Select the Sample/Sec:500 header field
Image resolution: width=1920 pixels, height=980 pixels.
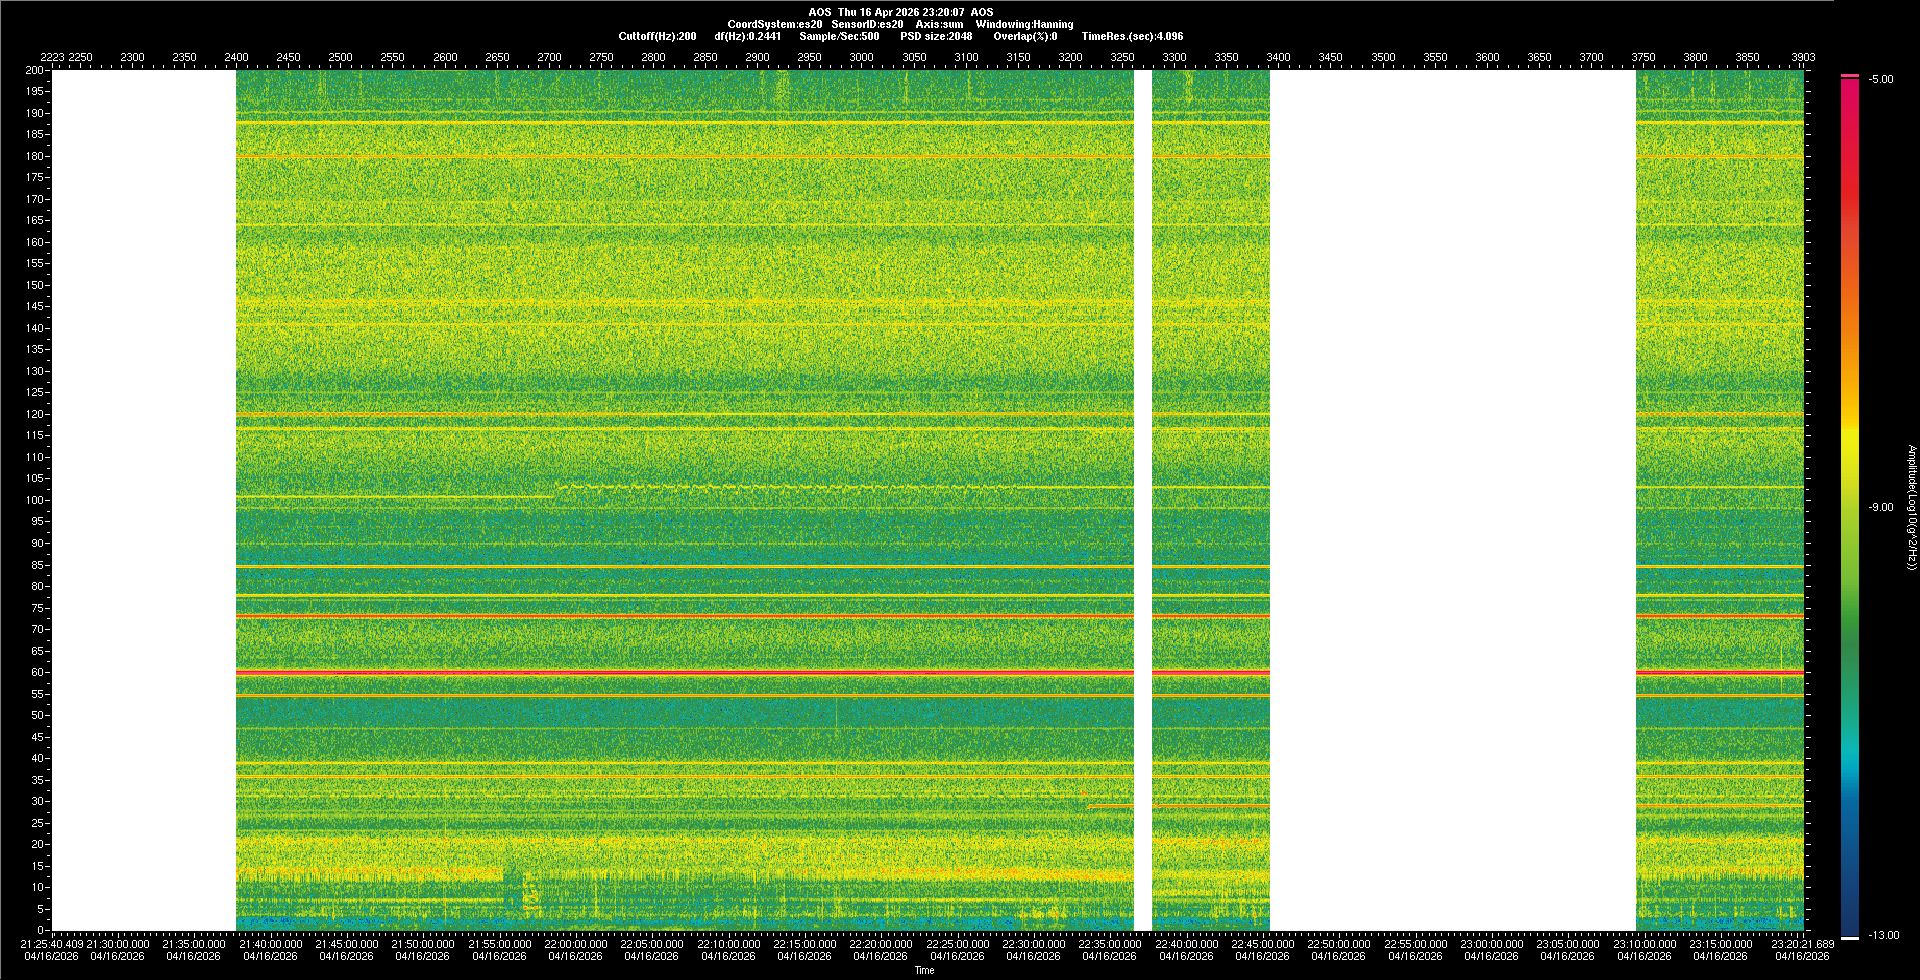839,37
